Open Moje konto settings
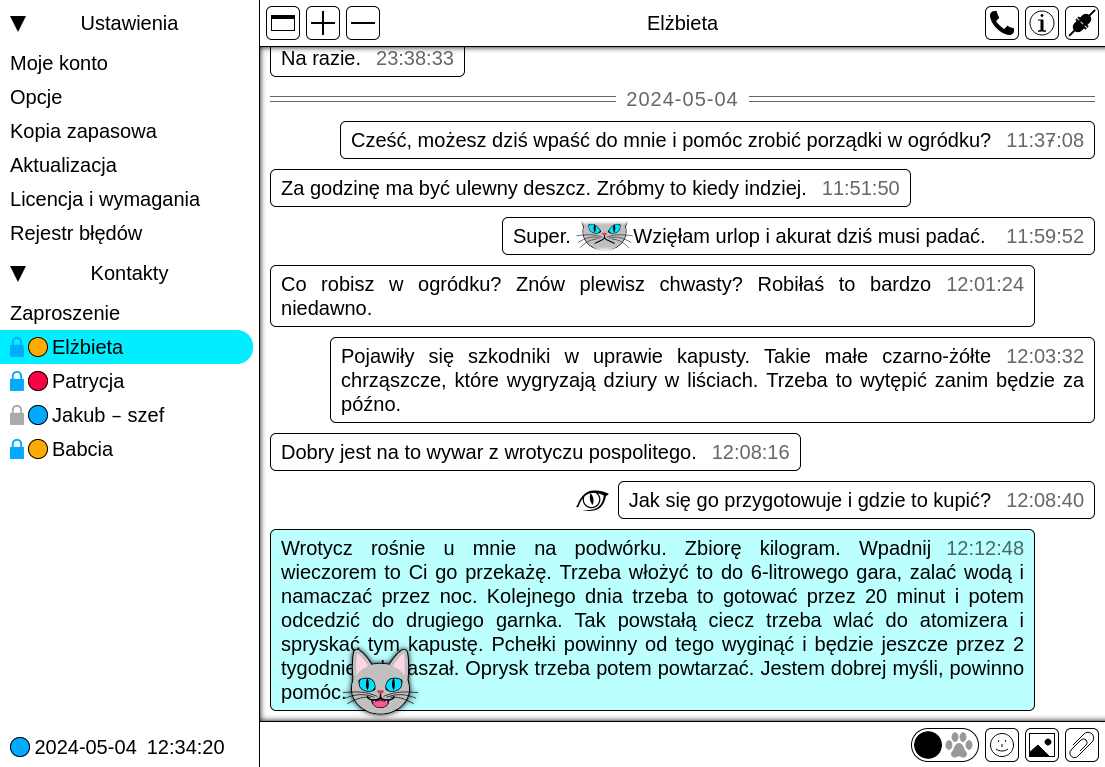The height and width of the screenshot is (767, 1105). 58,63
